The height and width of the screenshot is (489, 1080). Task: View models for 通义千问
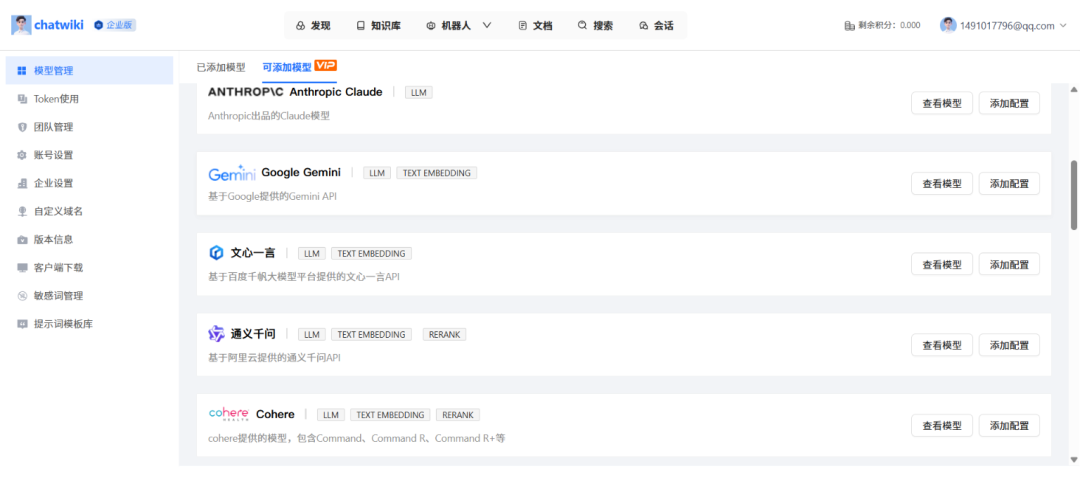pos(942,344)
